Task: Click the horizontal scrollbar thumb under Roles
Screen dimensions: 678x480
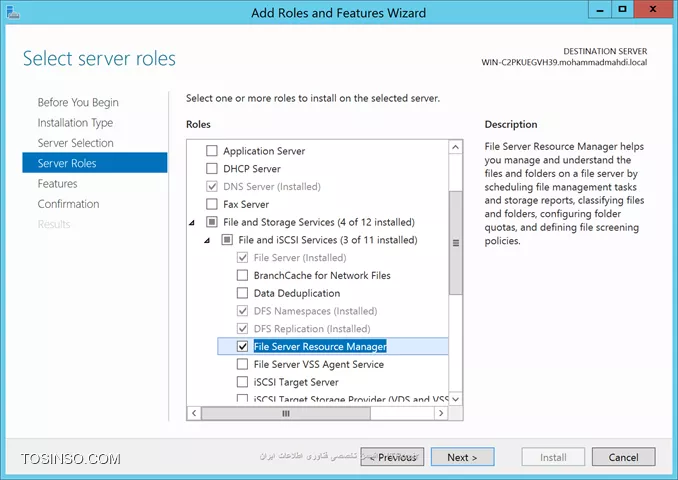Action: (x=286, y=413)
